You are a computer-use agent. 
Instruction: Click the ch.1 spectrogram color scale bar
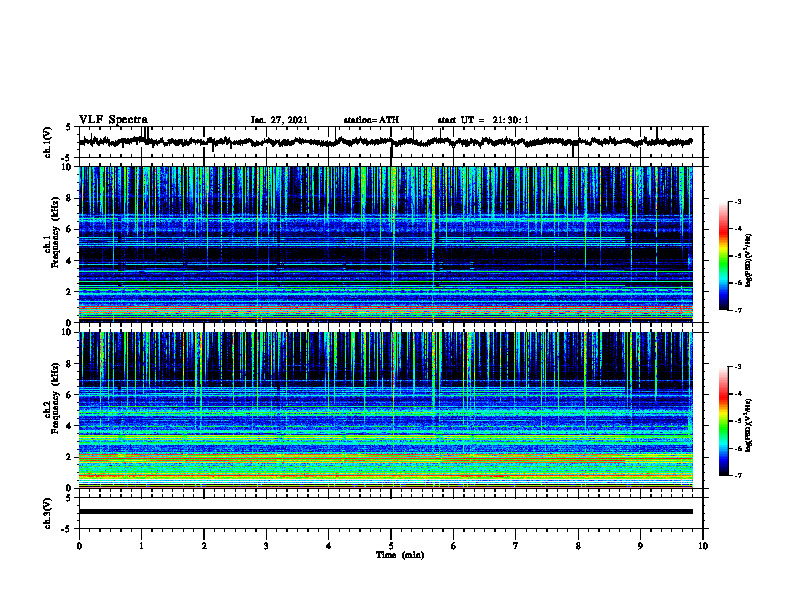click(x=724, y=256)
